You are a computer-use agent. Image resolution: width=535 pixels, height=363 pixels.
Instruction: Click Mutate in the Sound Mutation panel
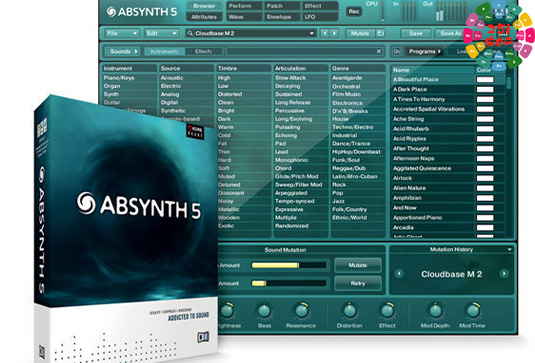pos(358,265)
